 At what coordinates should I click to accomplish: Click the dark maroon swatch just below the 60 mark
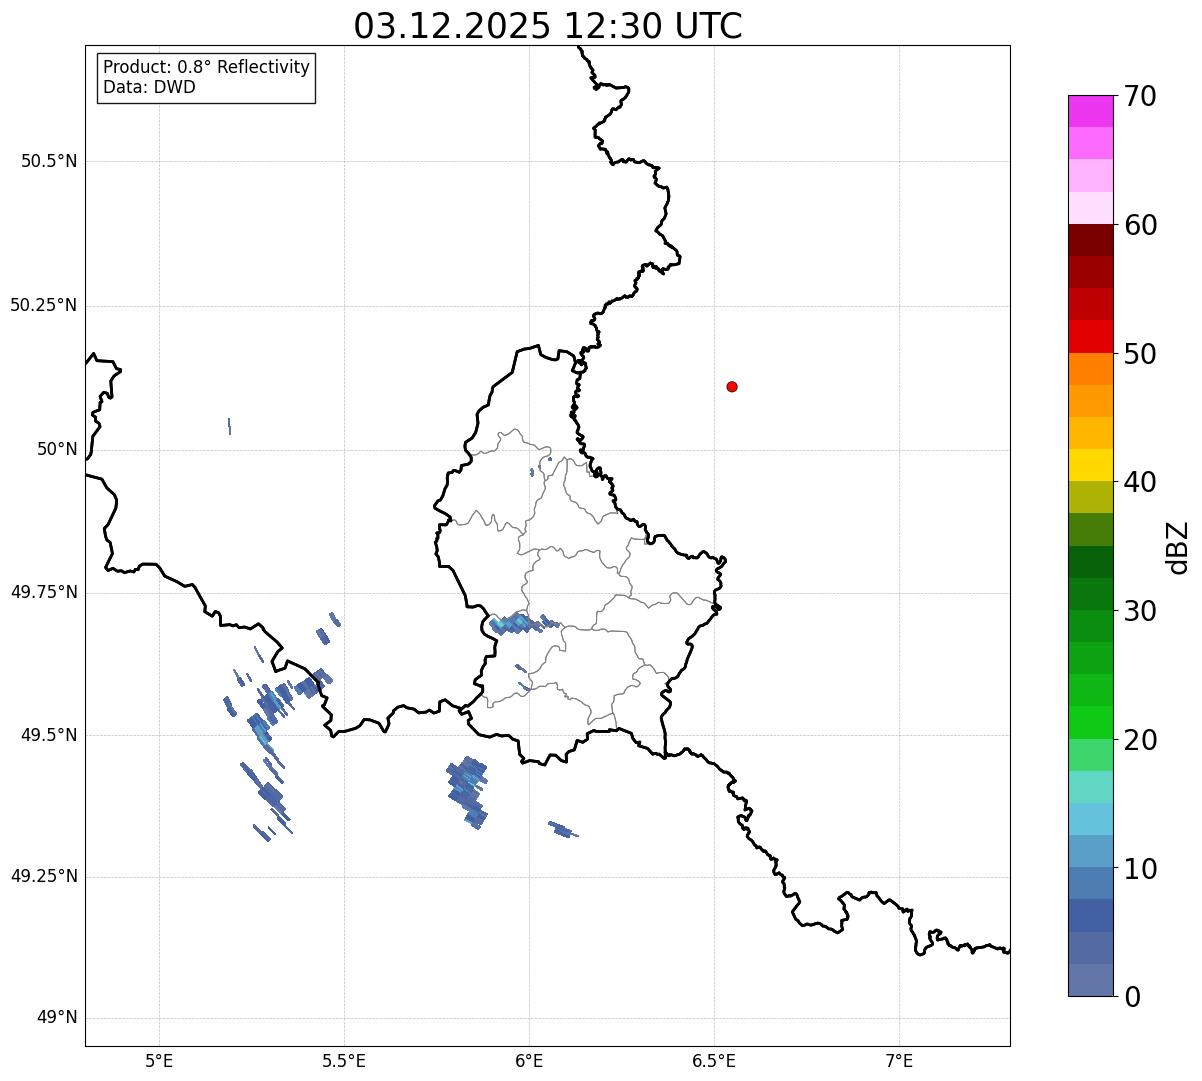[1090, 240]
